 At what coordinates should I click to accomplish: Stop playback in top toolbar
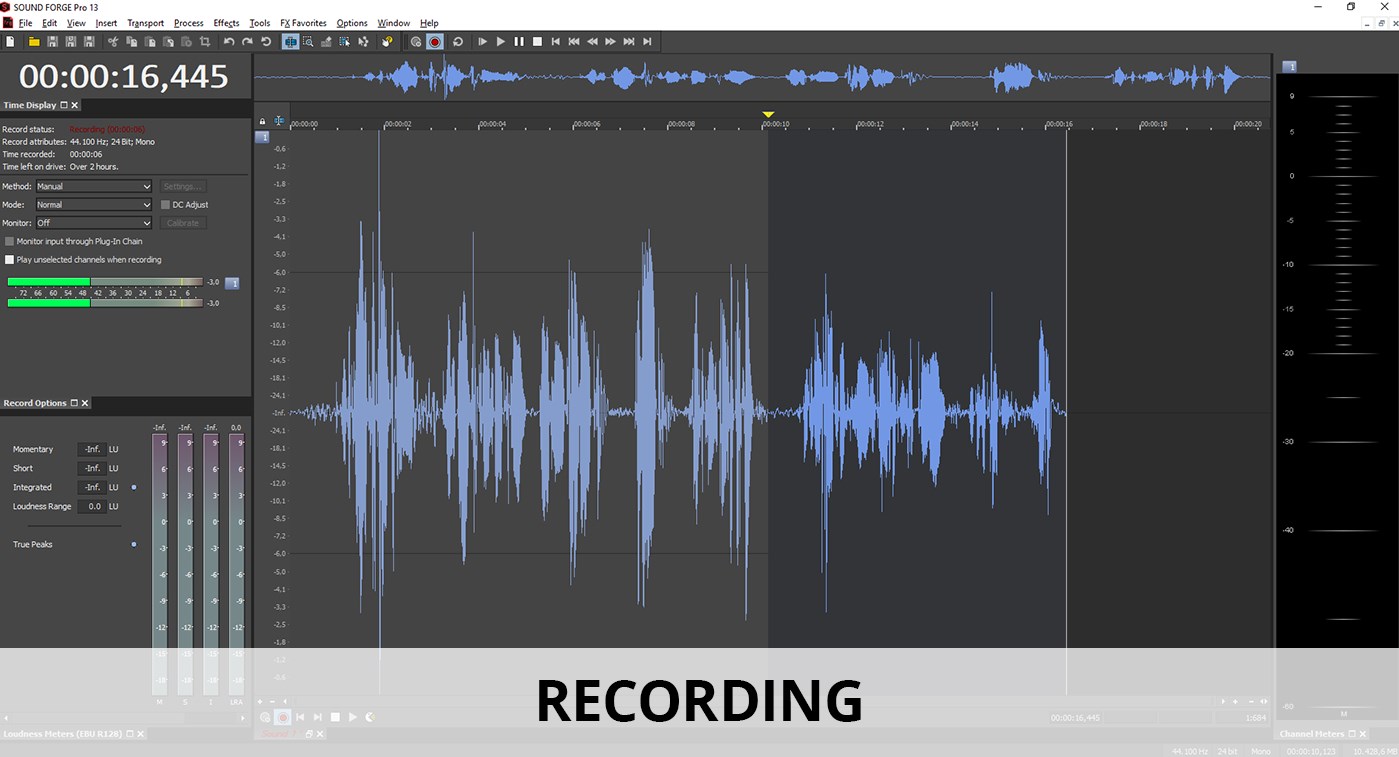click(x=537, y=41)
